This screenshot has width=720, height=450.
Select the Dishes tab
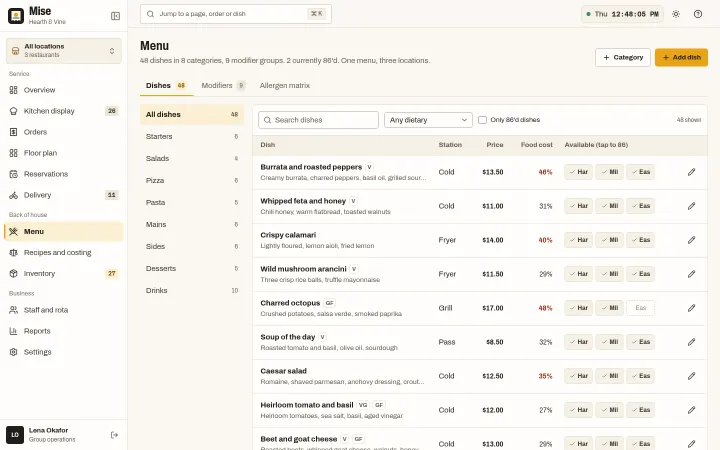click(x=166, y=85)
